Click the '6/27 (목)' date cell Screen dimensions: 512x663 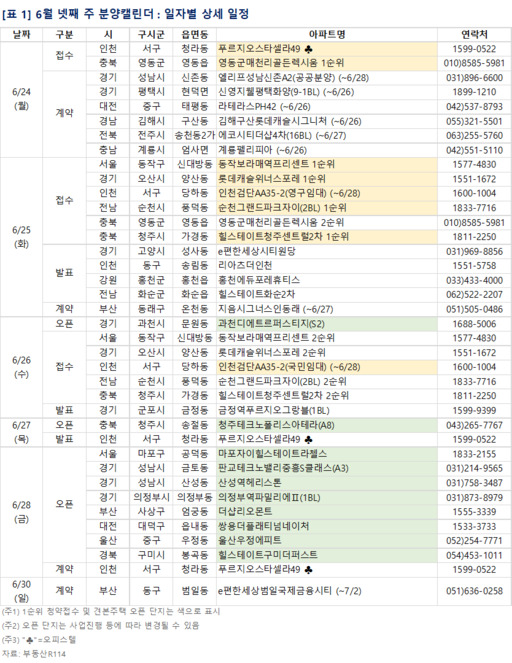tap(21, 432)
